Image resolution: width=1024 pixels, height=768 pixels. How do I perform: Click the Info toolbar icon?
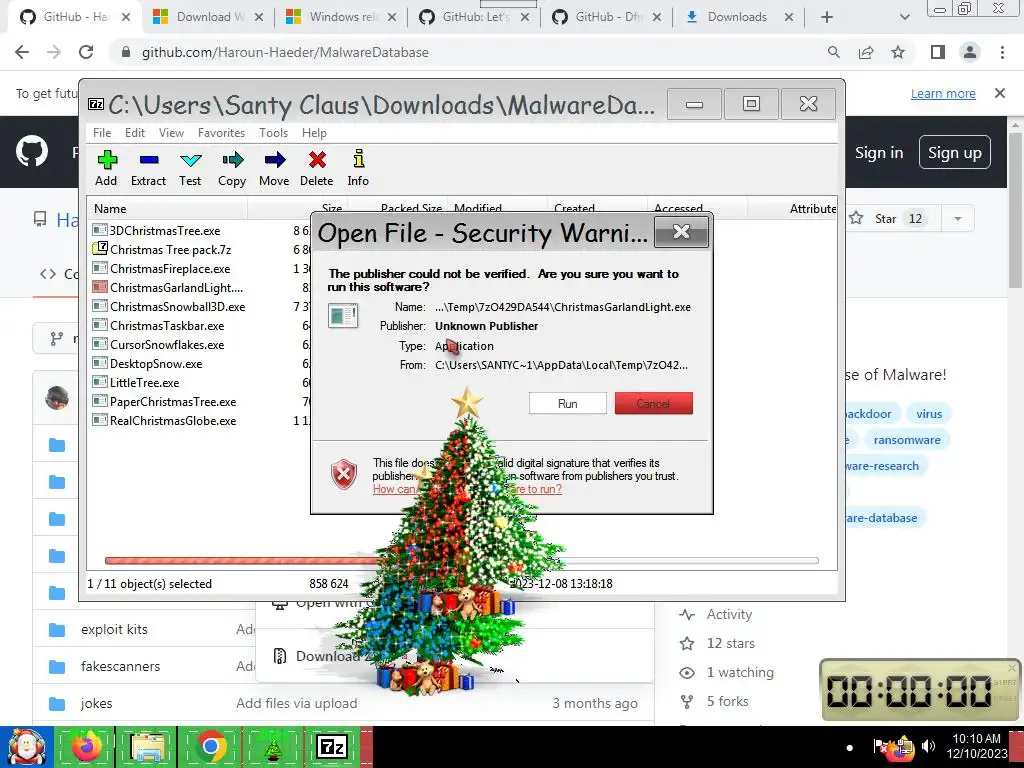point(358,168)
